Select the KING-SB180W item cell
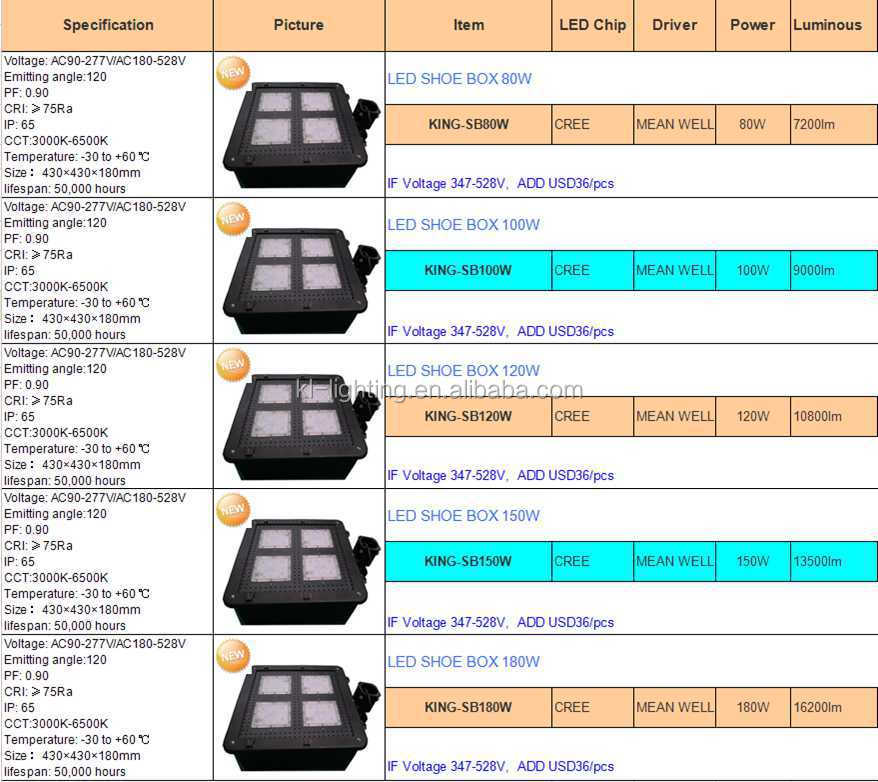Screen dimensions: 878x782 (469, 708)
